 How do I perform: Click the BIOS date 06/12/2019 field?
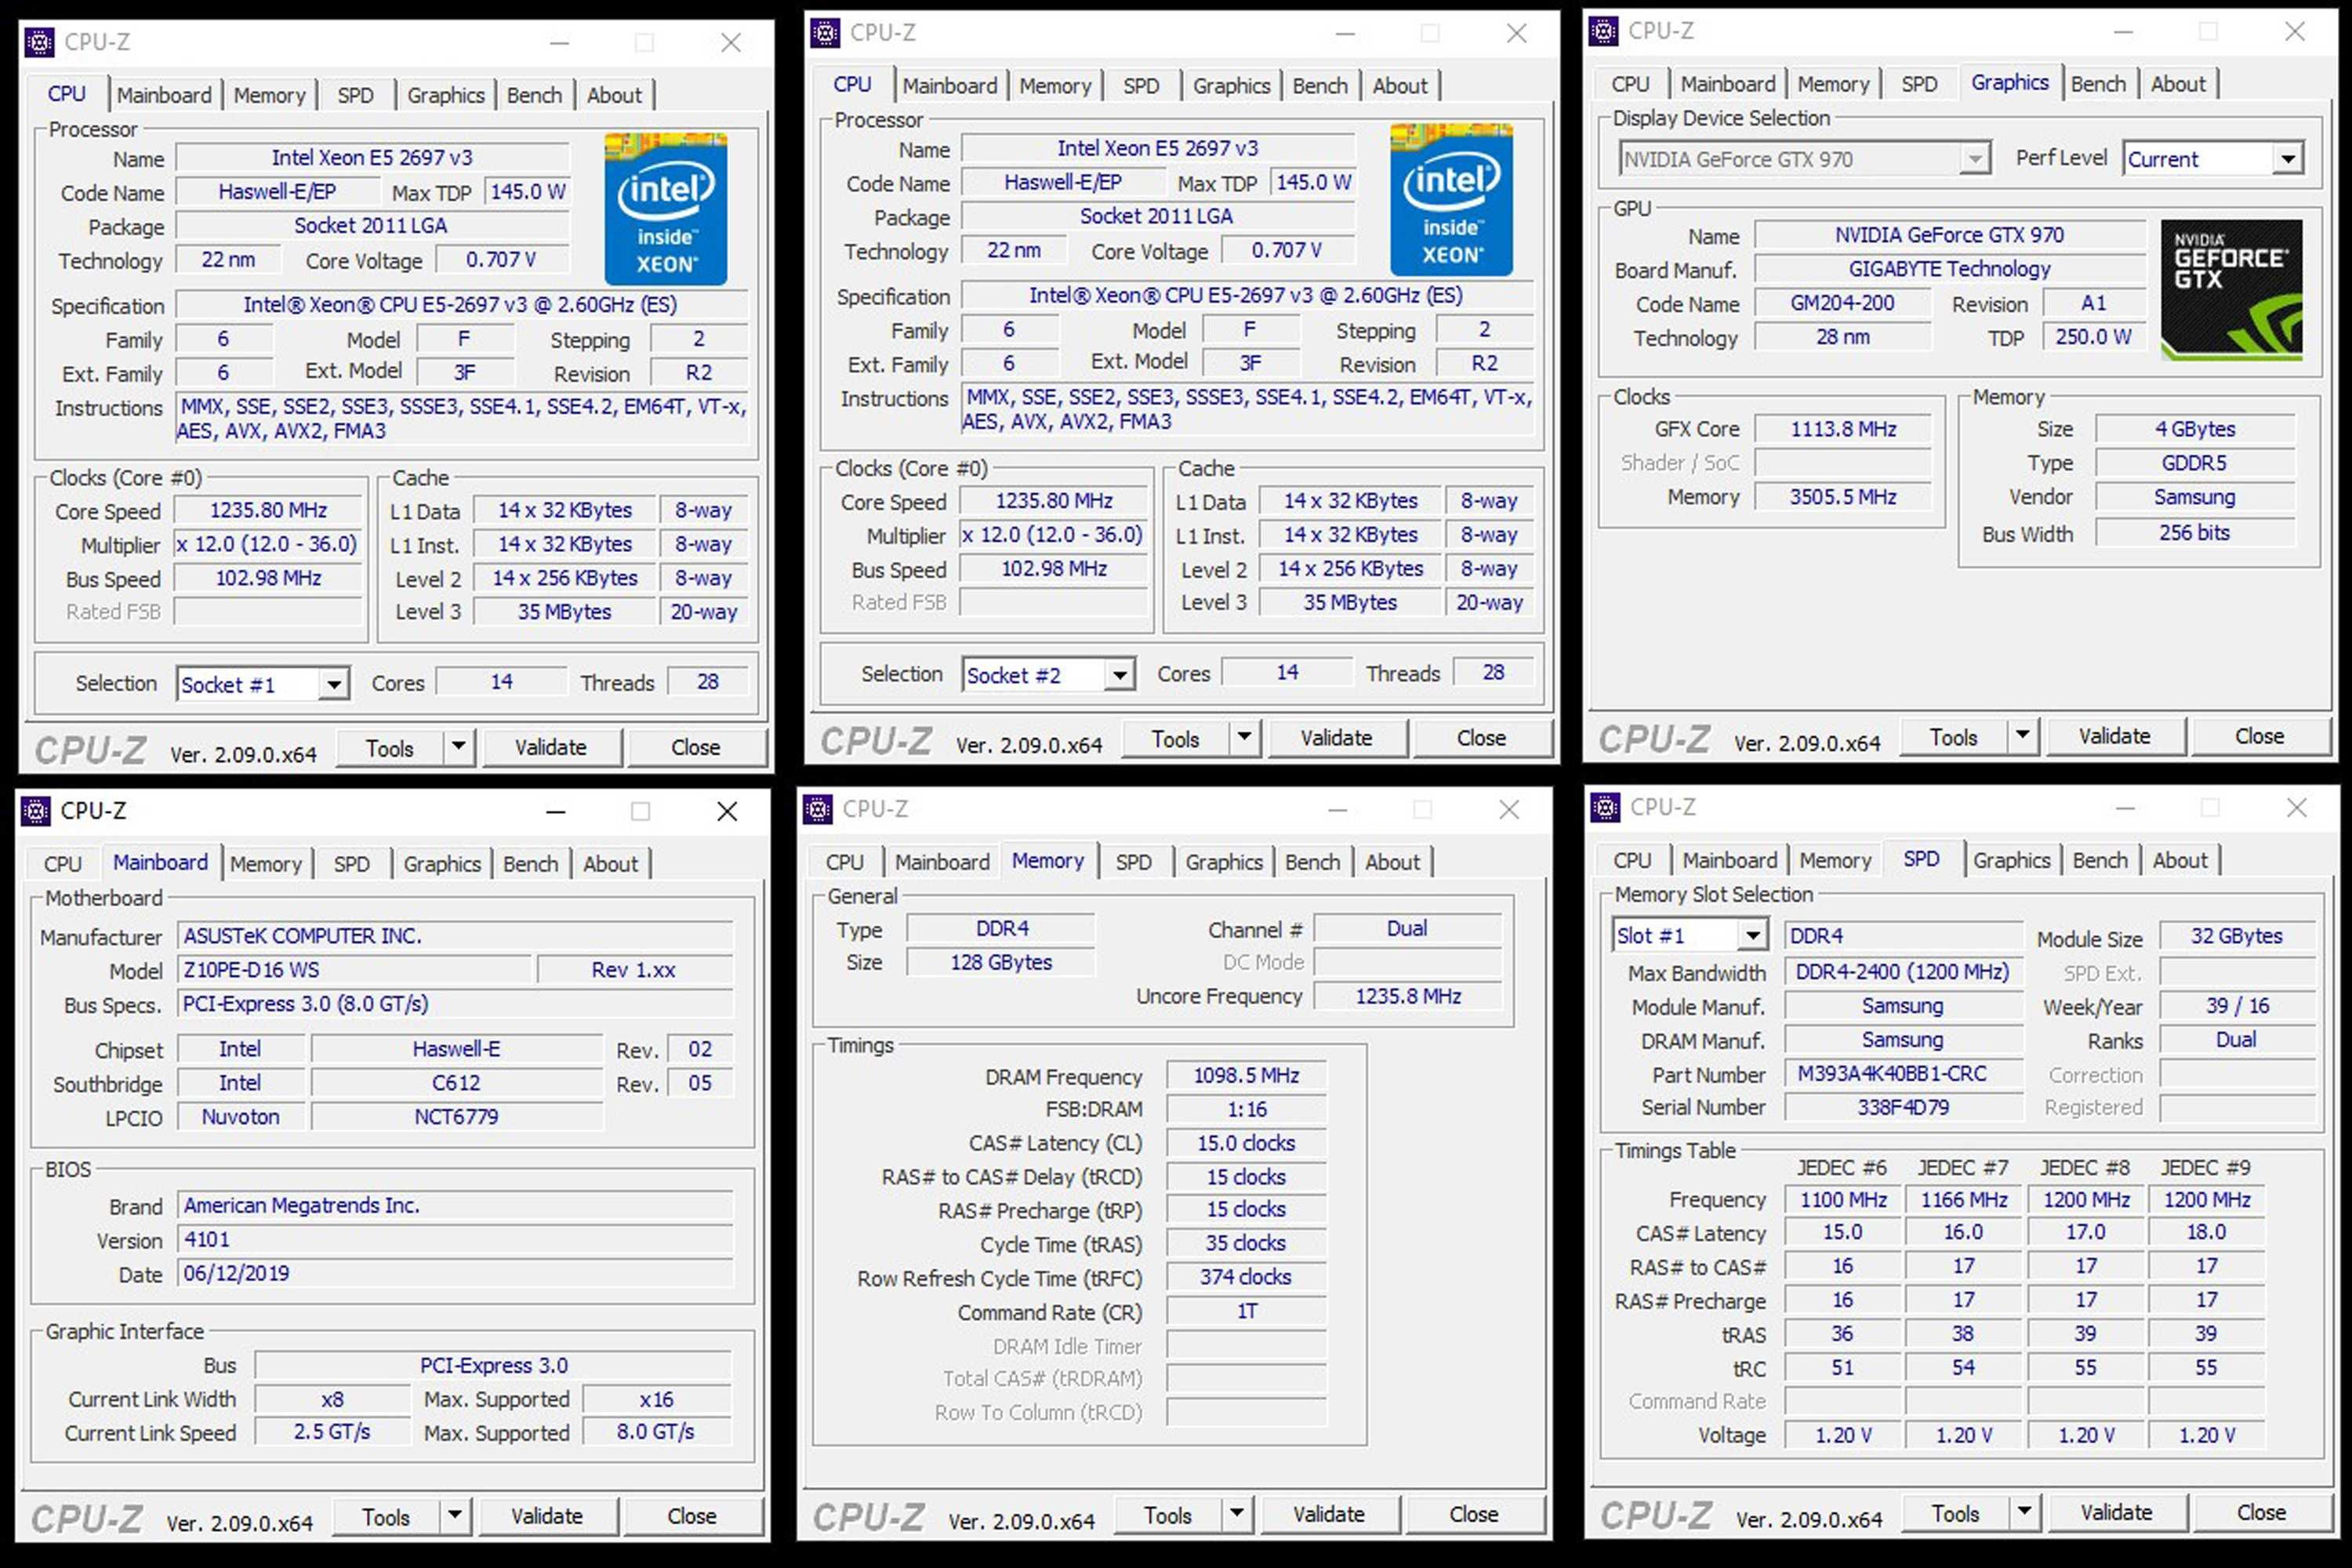tap(455, 1274)
